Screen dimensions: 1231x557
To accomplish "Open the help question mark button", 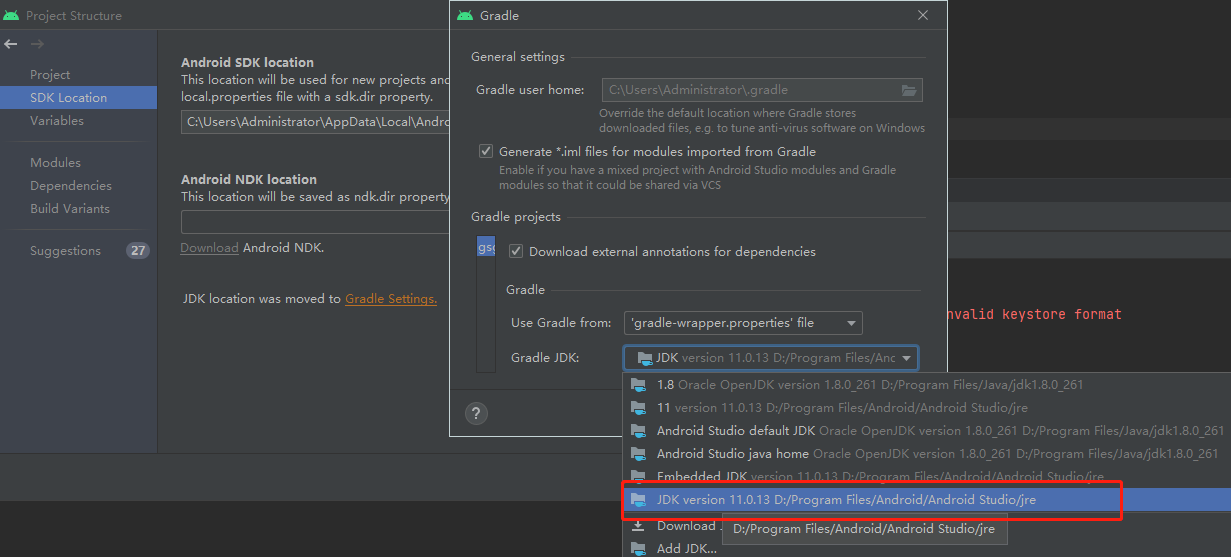I will (476, 414).
